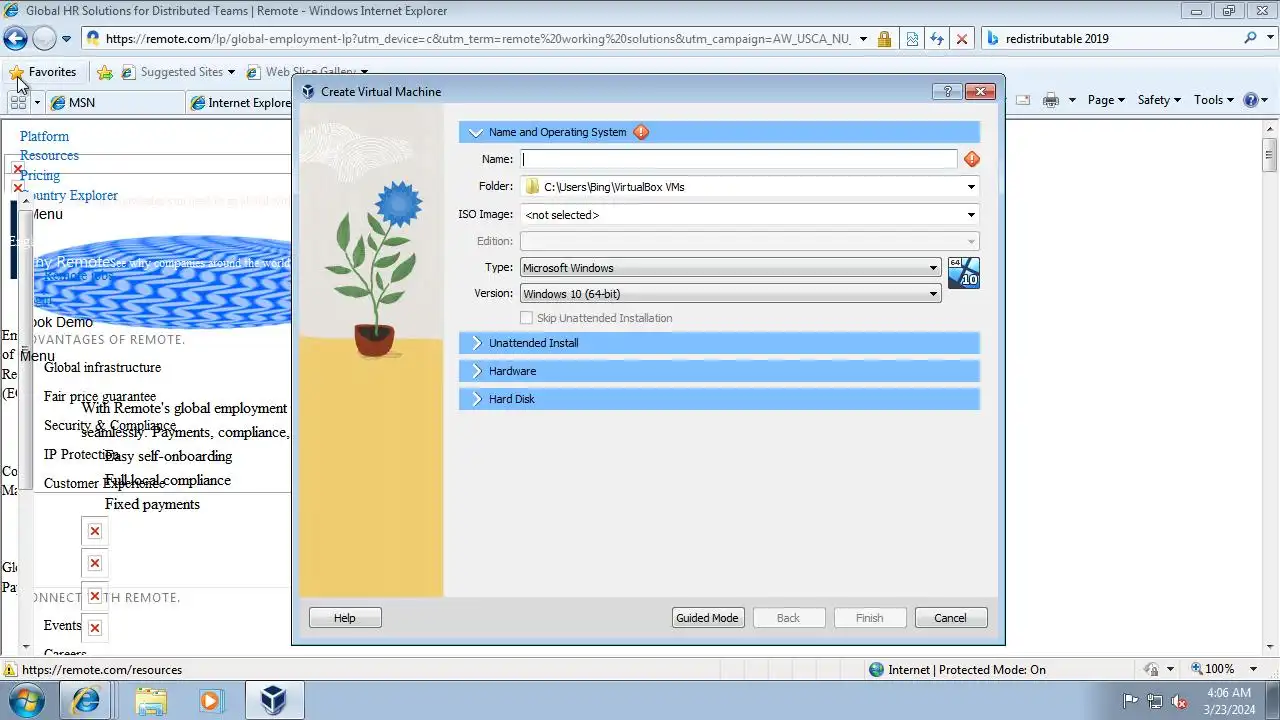Open Windows Explorer folder icon in taskbar
Screen dimensions: 1280x720
tap(151, 700)
